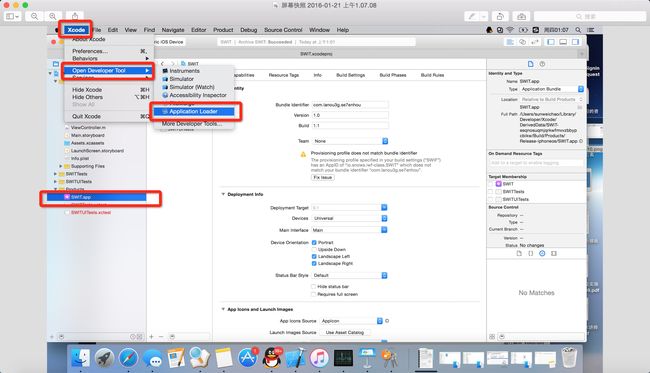Open the Status Bar Style dropdown
Screen dimensions: 650x373
(349, 275)
